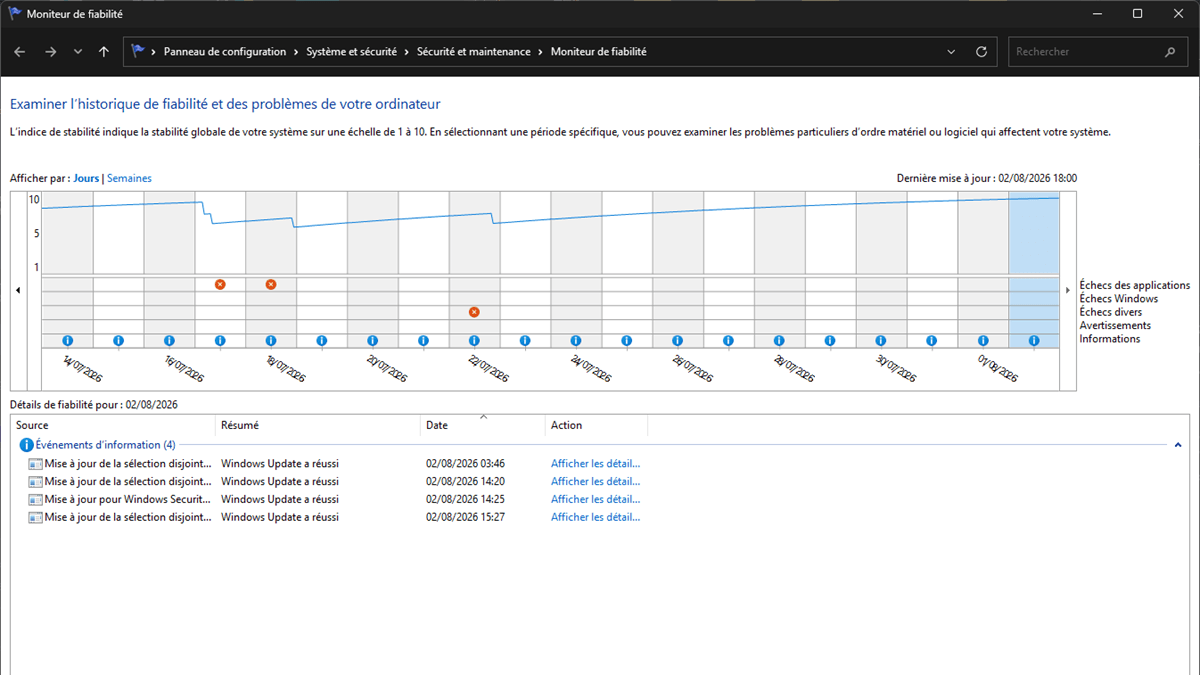The width and height of the screenshot is (1200, 675).
Task: Click the information icon for 18/07/2026
Action: [271, 341]
